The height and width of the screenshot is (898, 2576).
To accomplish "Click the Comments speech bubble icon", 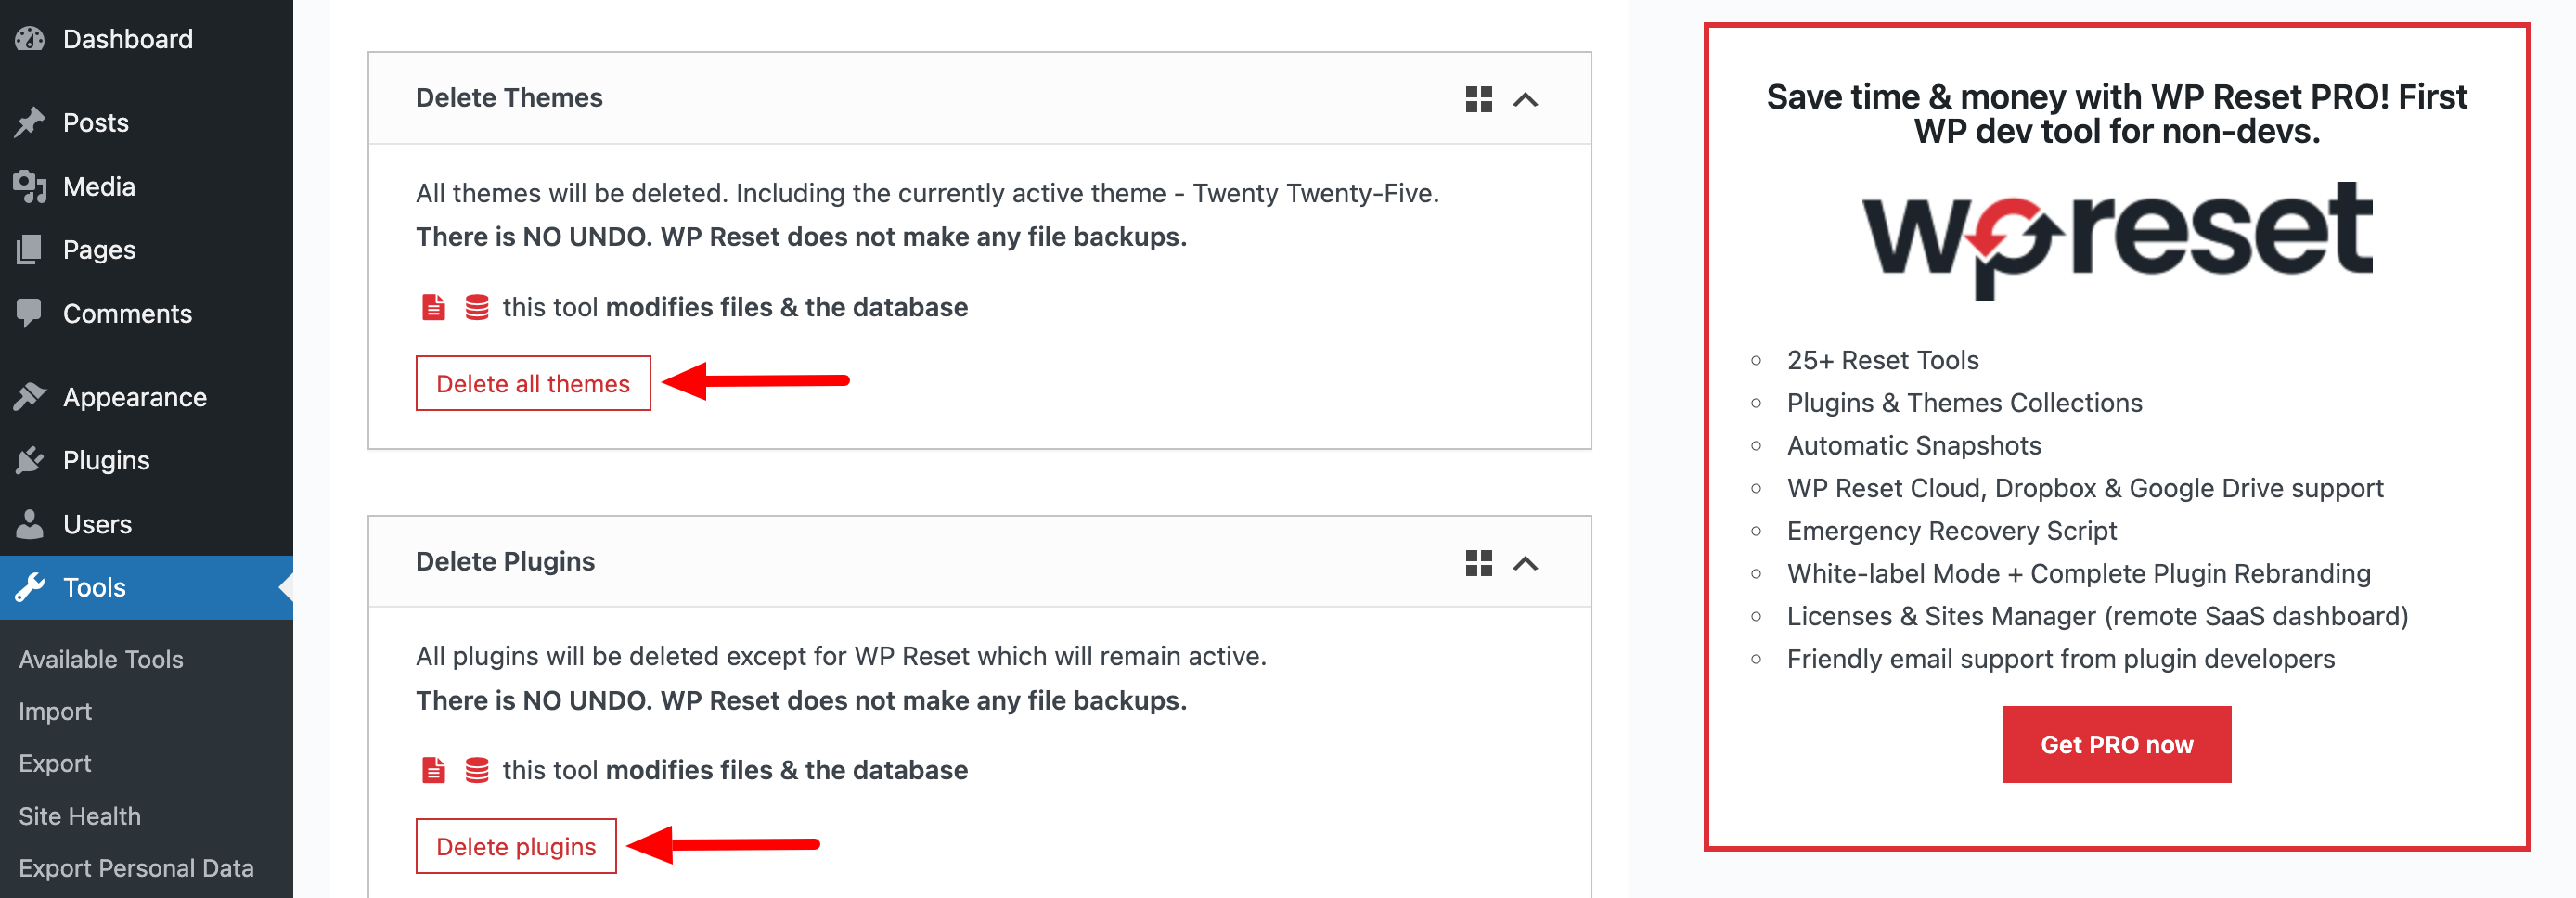I will point(30,313).
